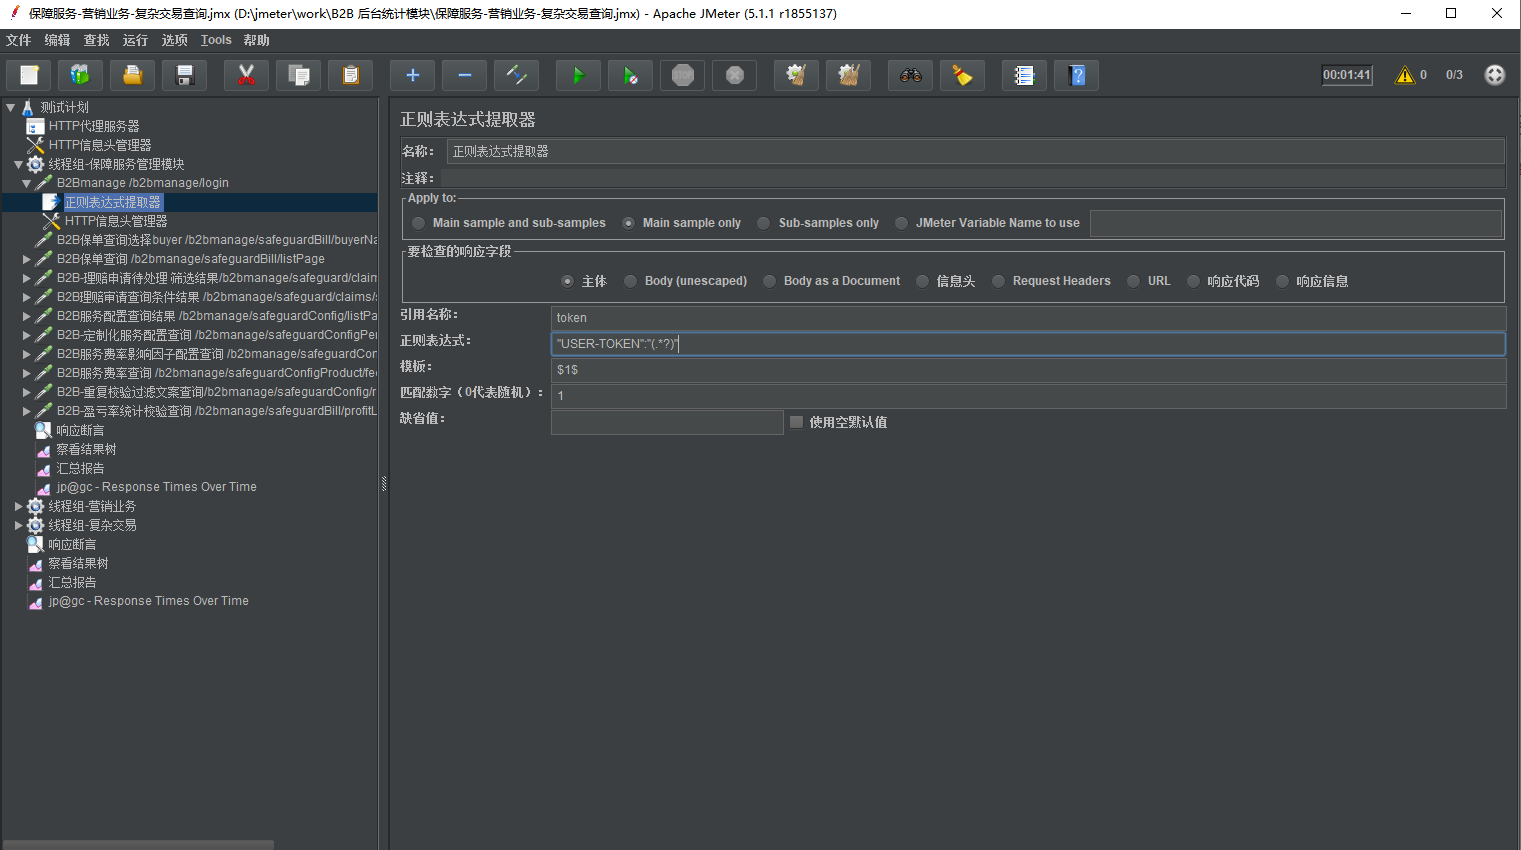
Task: Select Body (unescaped) radio option
Action: tap(630, 281)
